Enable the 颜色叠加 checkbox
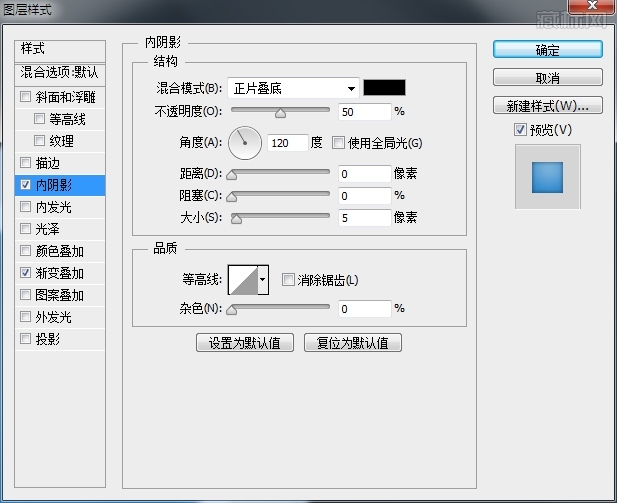Screen dimensions: 617x503 pos(26,251)
